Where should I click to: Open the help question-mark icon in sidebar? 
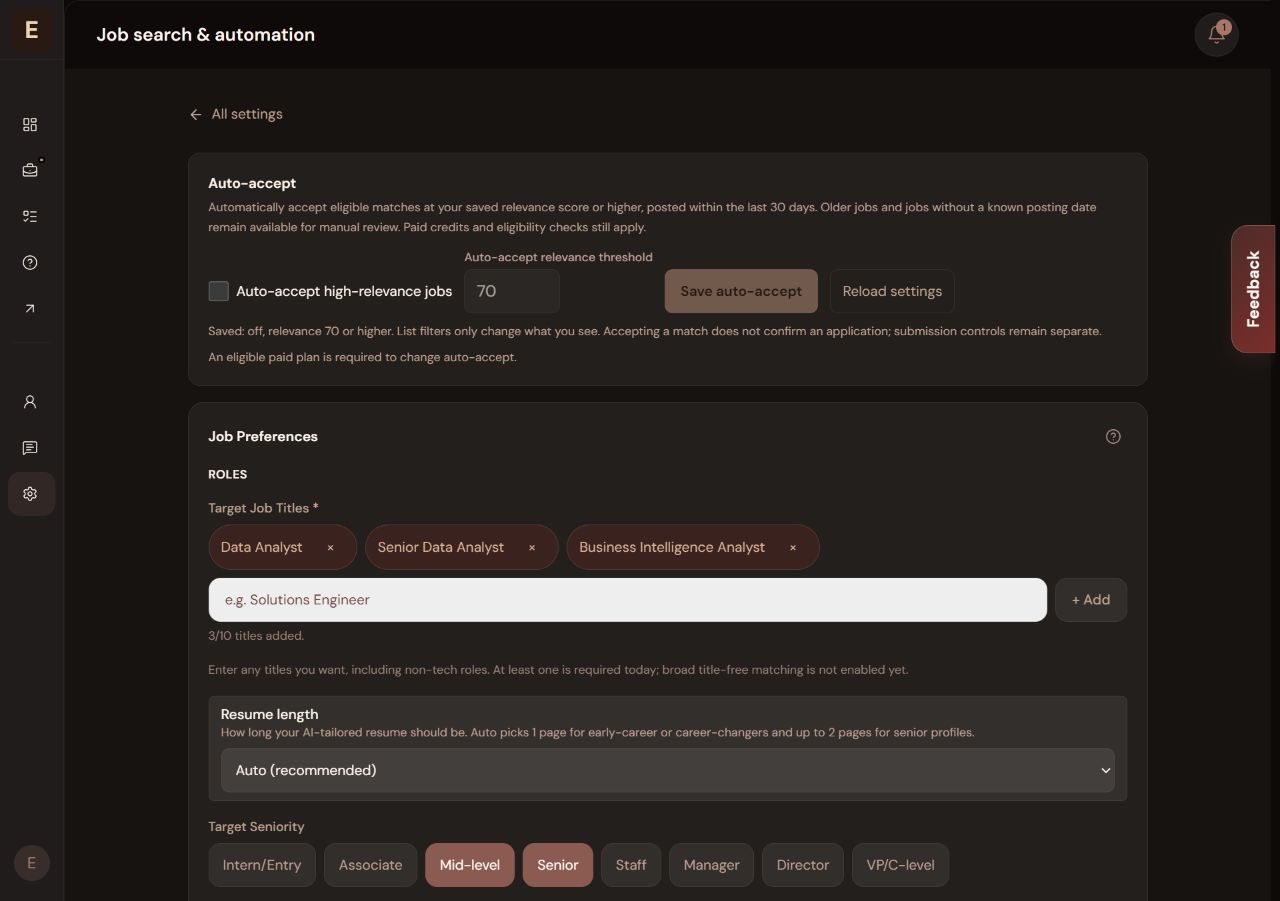(x=30, y=262)
